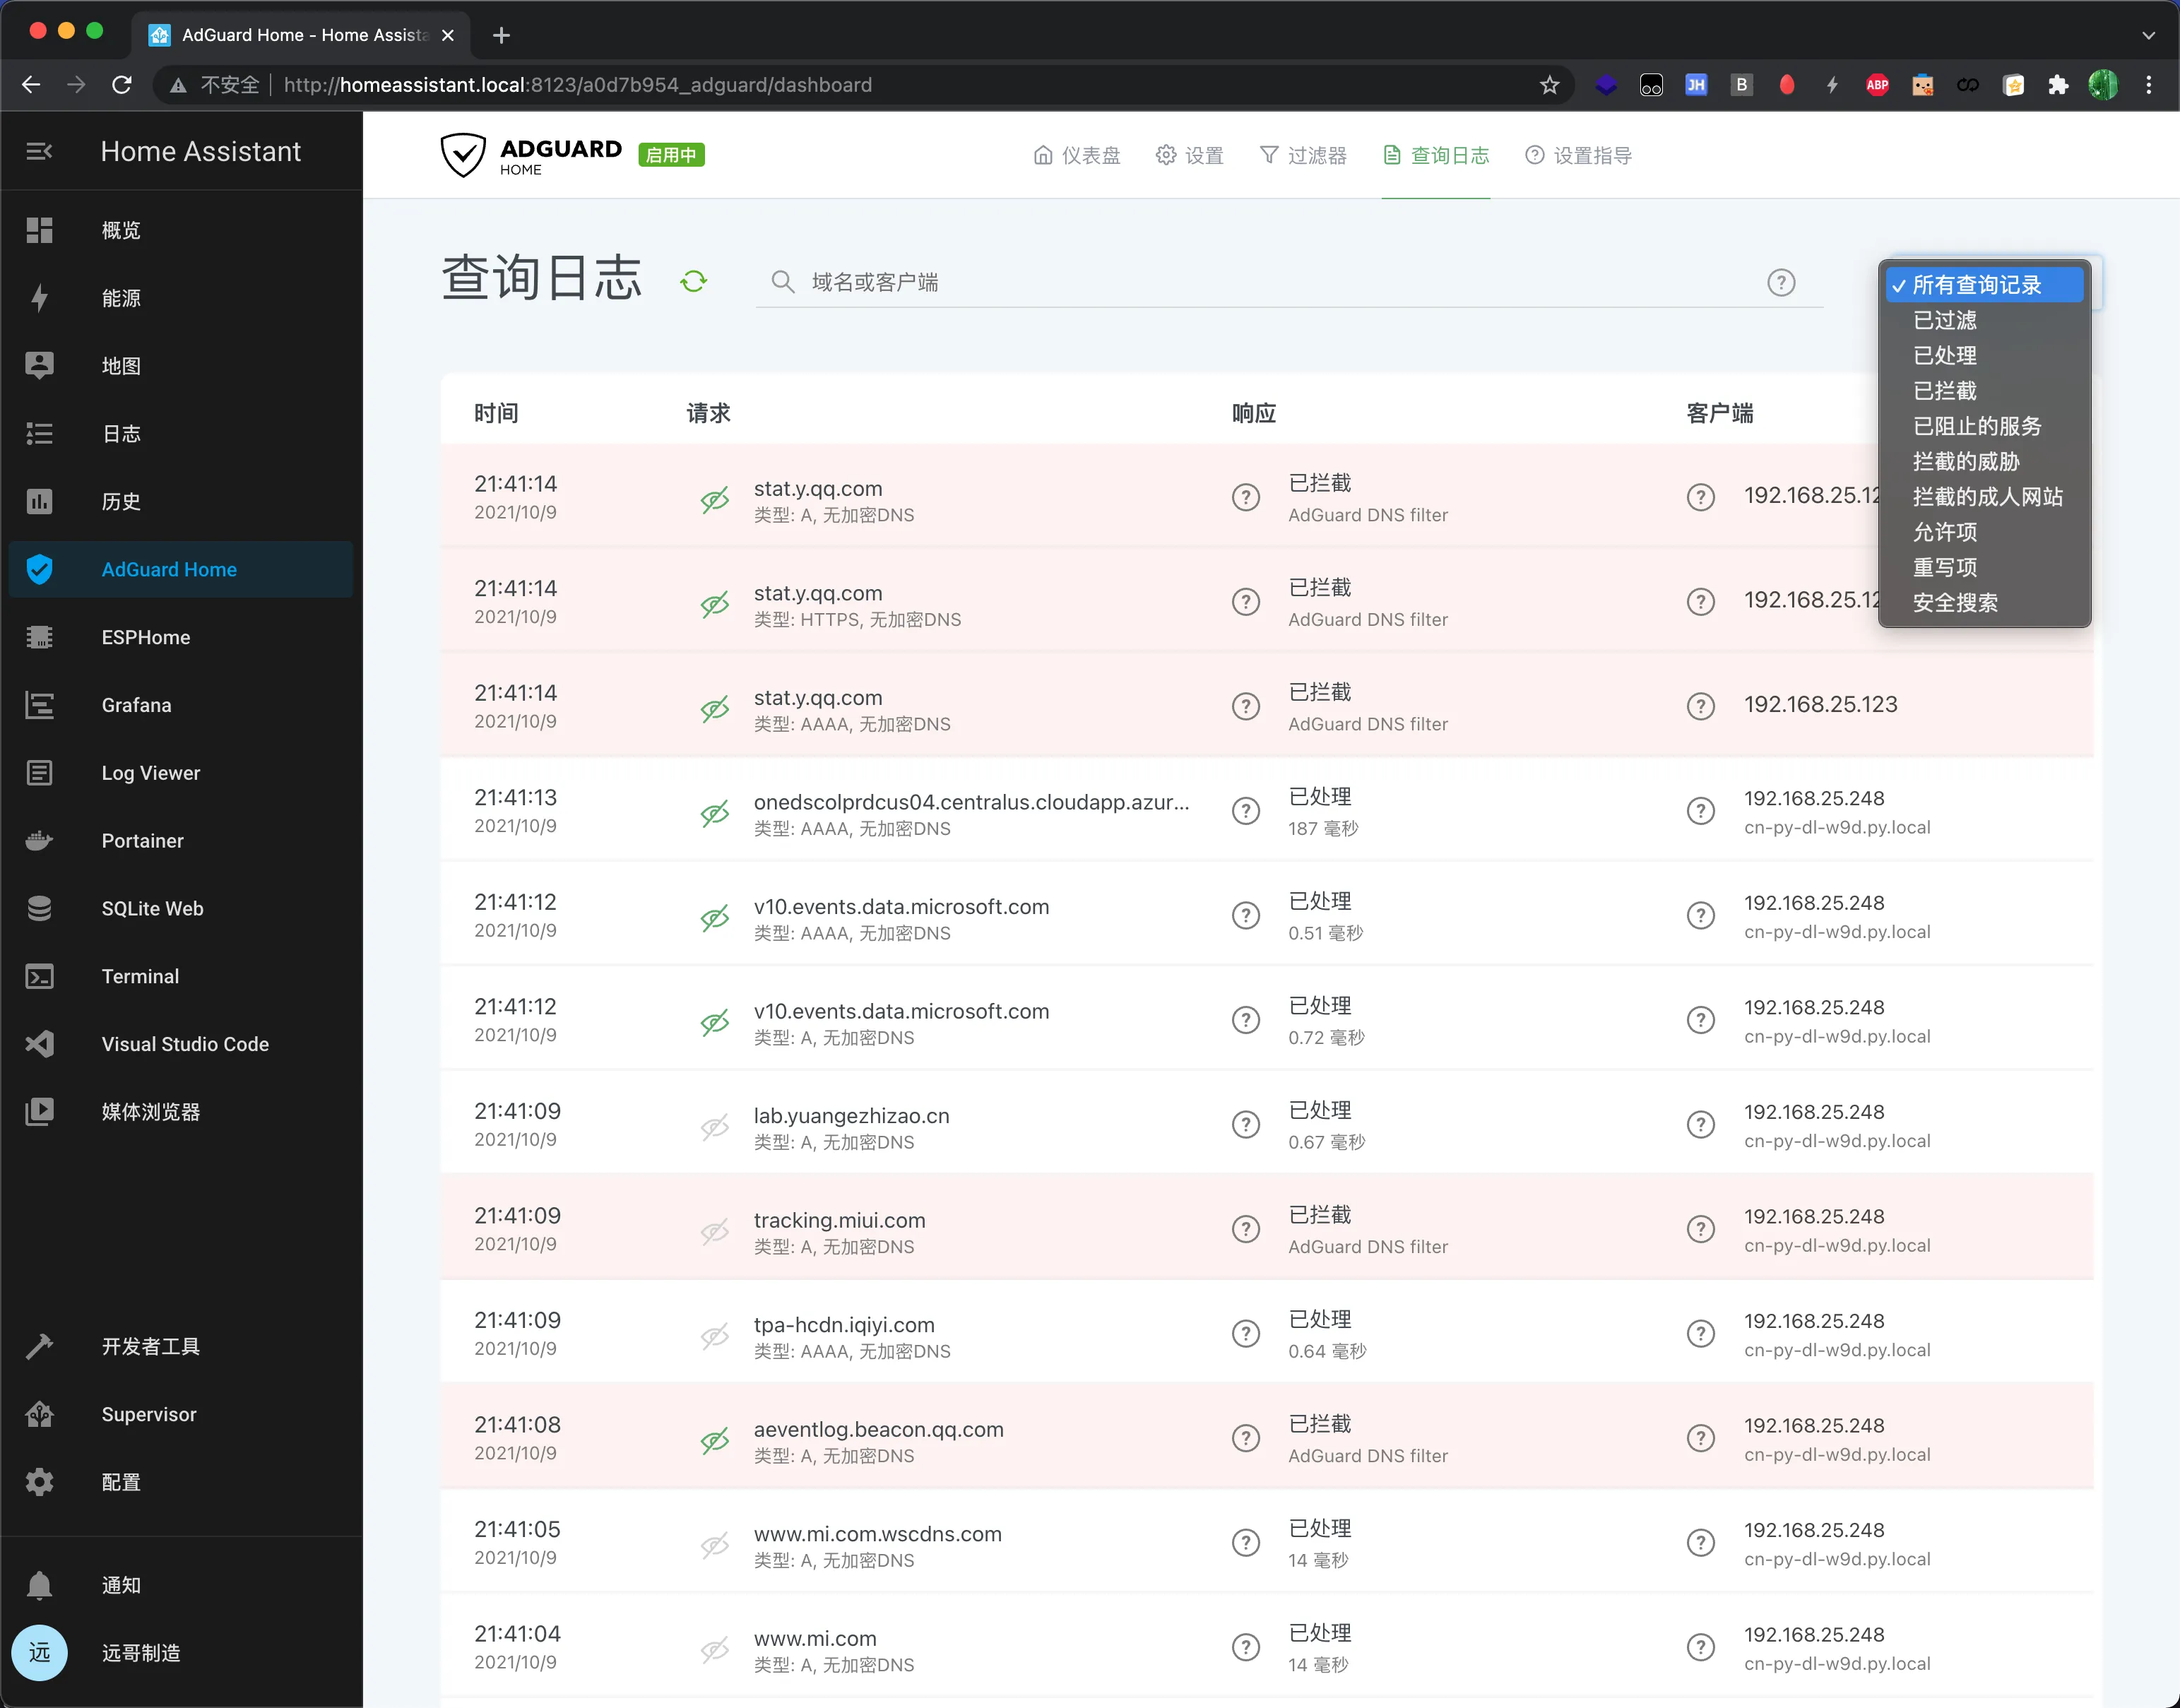The width and height of the screenshot is (2180, 1708).
Task: Open the 媒体浏览器 media browser
Action: [x=181, y=1112]
